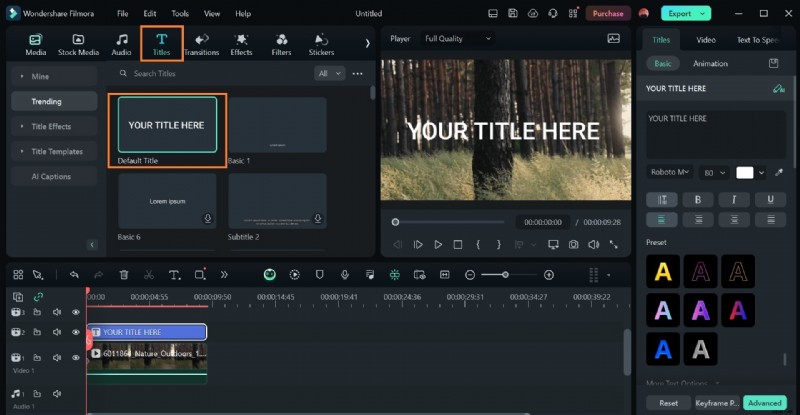Viewport: 800px width, 415px height.
Task: Click the undo arrow in timeline toolbar
Action: click(74, 275)
